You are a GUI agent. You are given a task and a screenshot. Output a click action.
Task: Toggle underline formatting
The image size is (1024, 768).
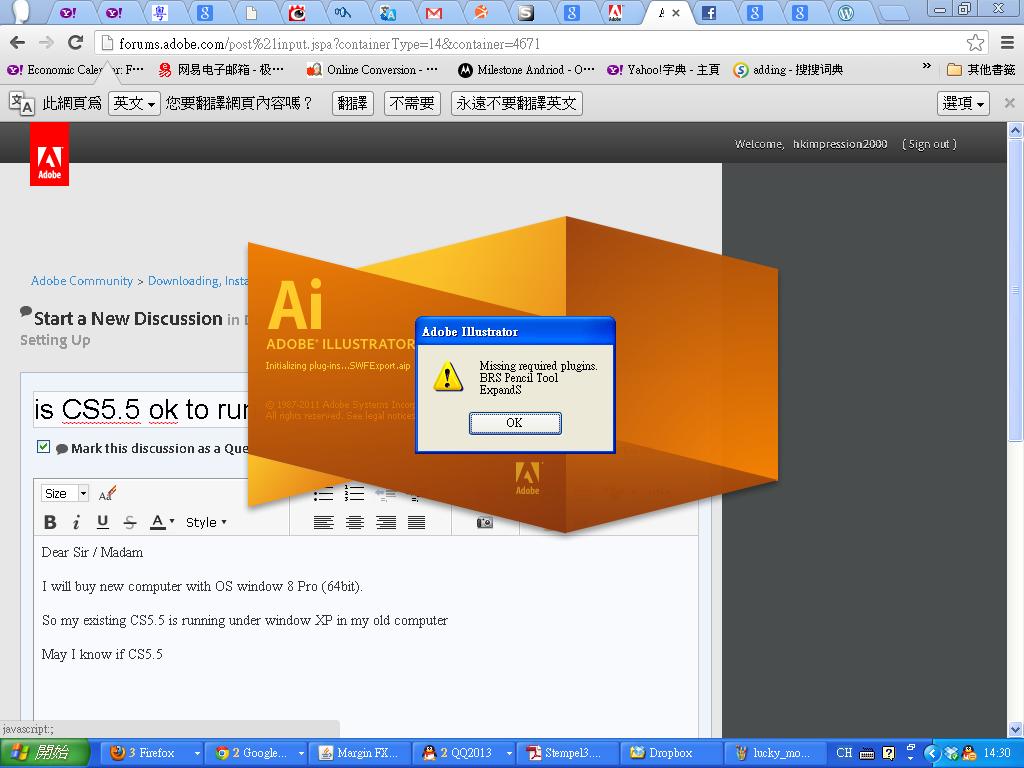pyautogui.click(x=103, y=521)
